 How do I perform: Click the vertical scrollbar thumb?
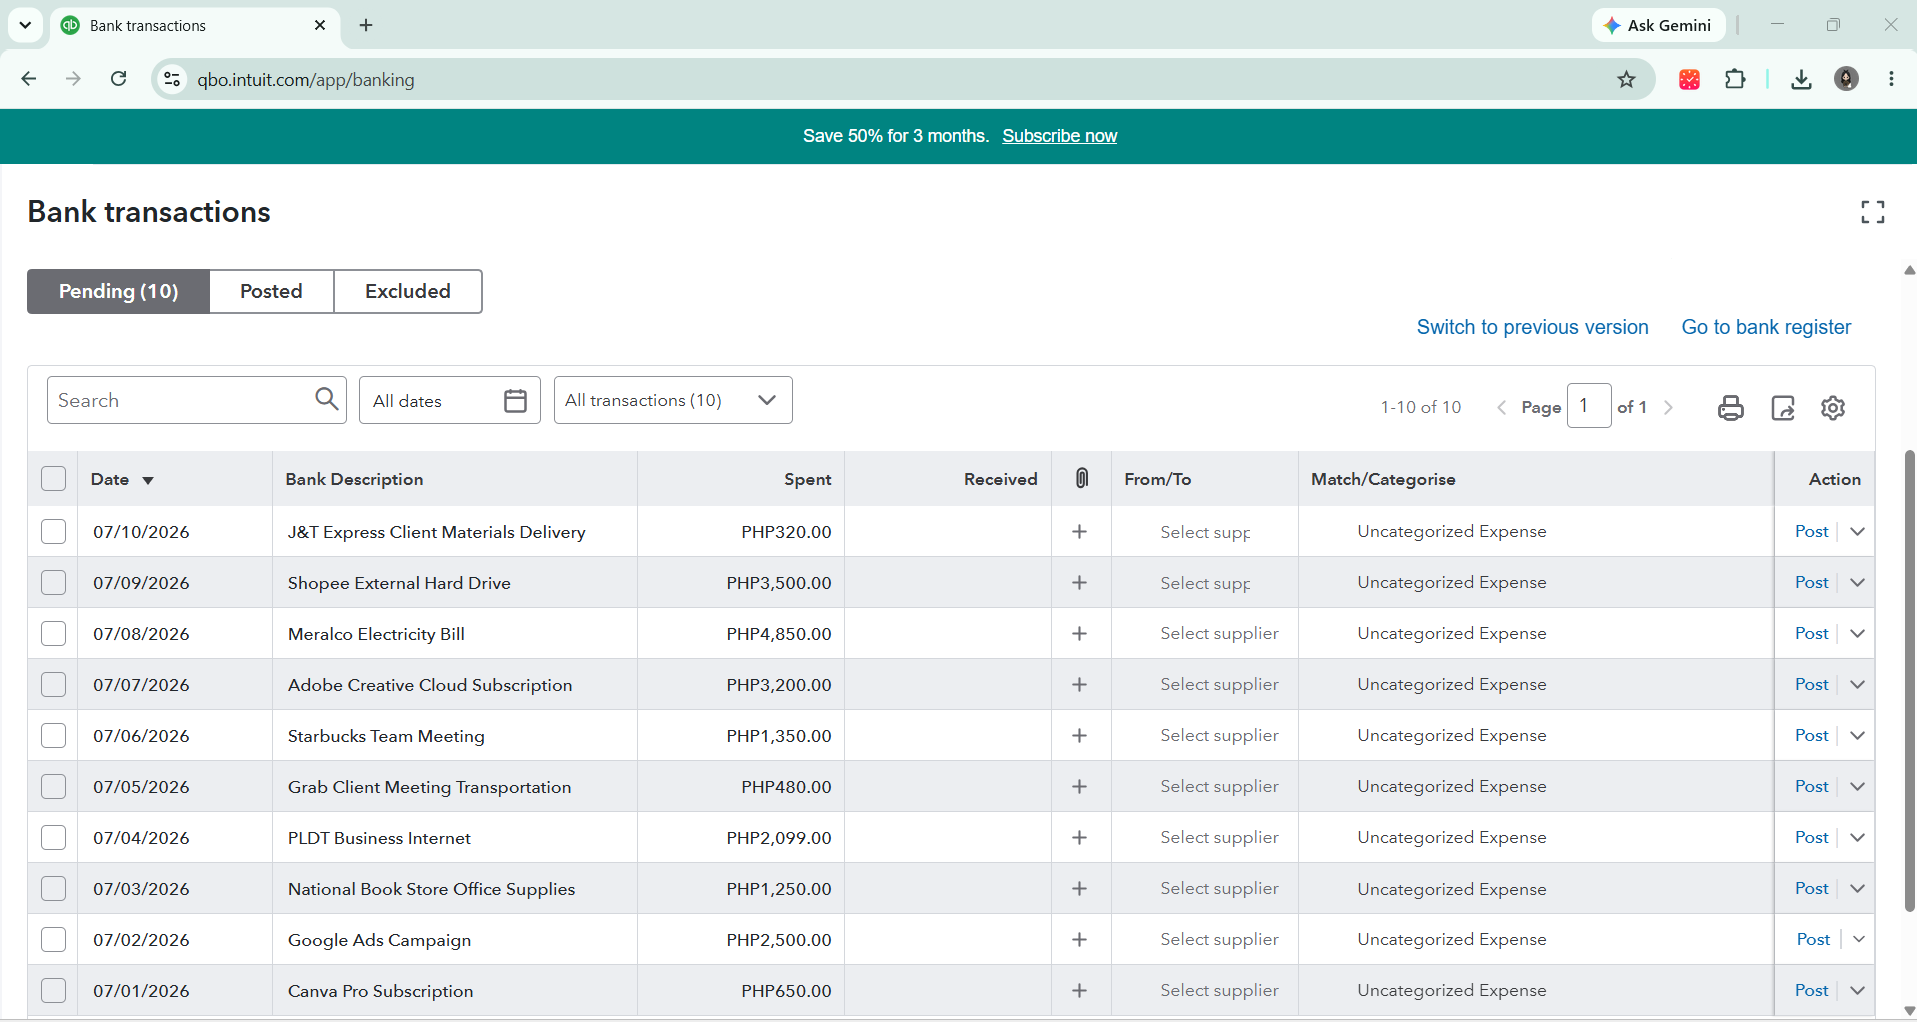[1909, 680]
